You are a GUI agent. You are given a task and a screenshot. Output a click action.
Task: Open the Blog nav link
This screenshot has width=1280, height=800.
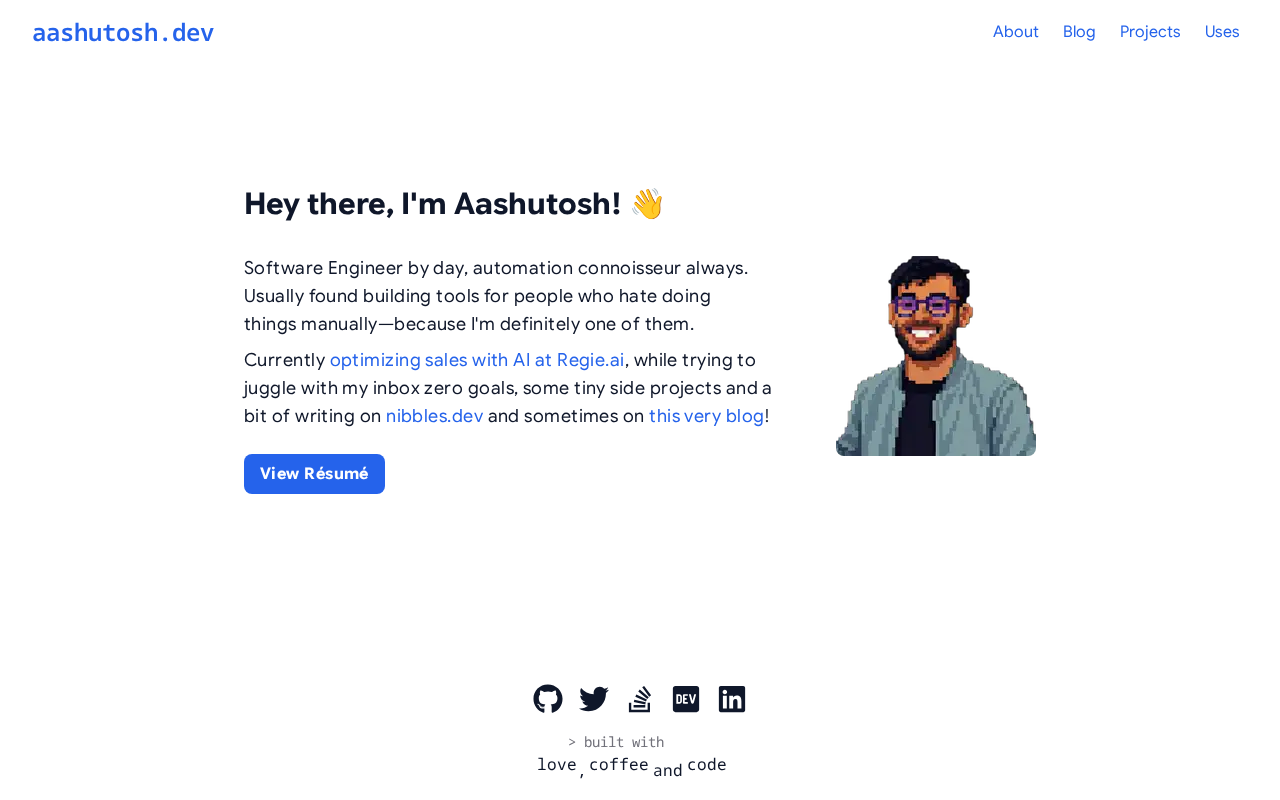click(1079, 32)
